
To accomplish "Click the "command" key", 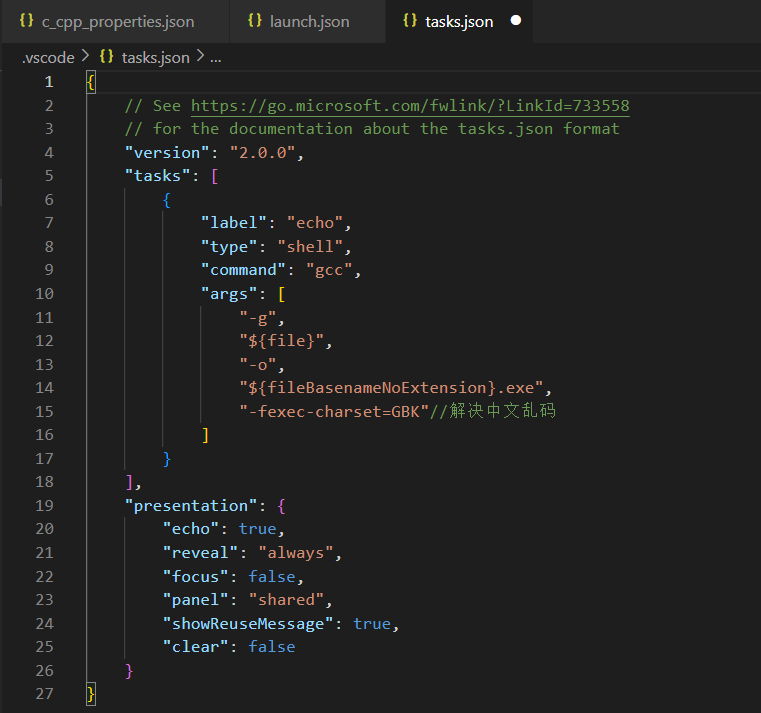I will pyautogui.click(x=243, y=270).
